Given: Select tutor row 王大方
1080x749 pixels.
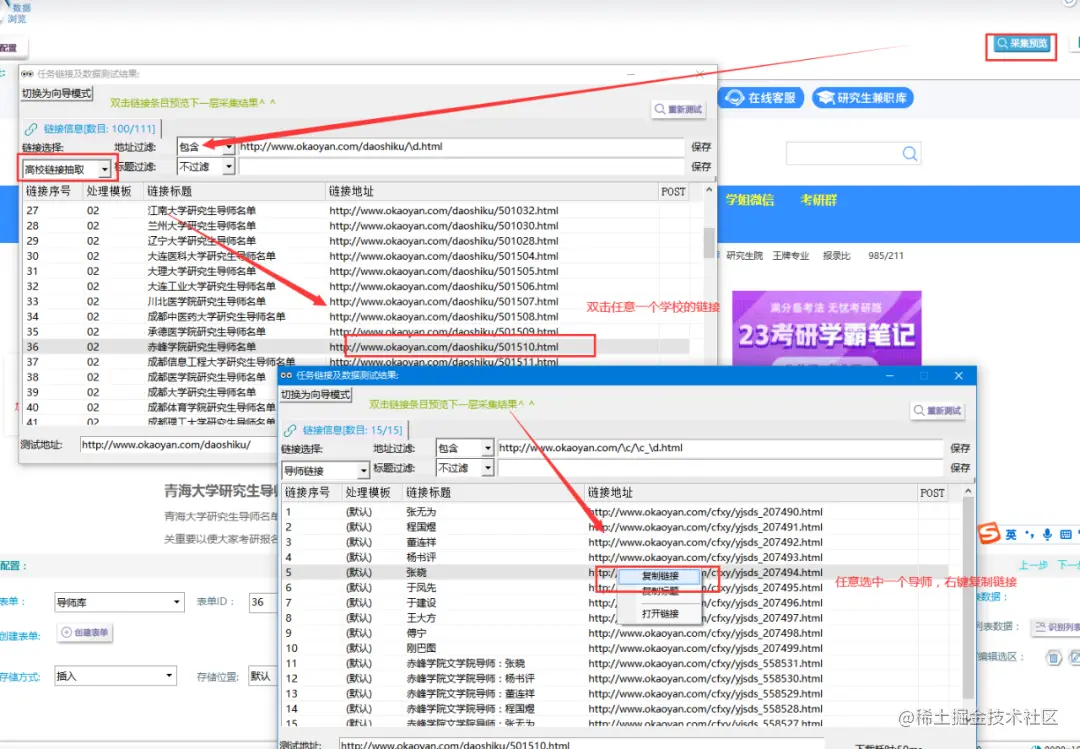Looking at the screenshot, I should [x=614, y=618].
